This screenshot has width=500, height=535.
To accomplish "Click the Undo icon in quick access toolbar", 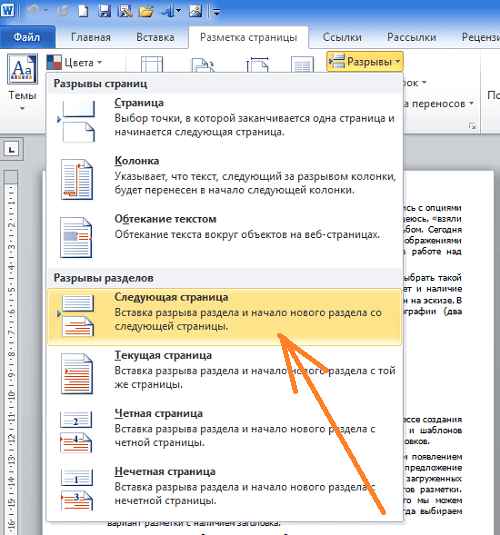I will tap(32, 11).
